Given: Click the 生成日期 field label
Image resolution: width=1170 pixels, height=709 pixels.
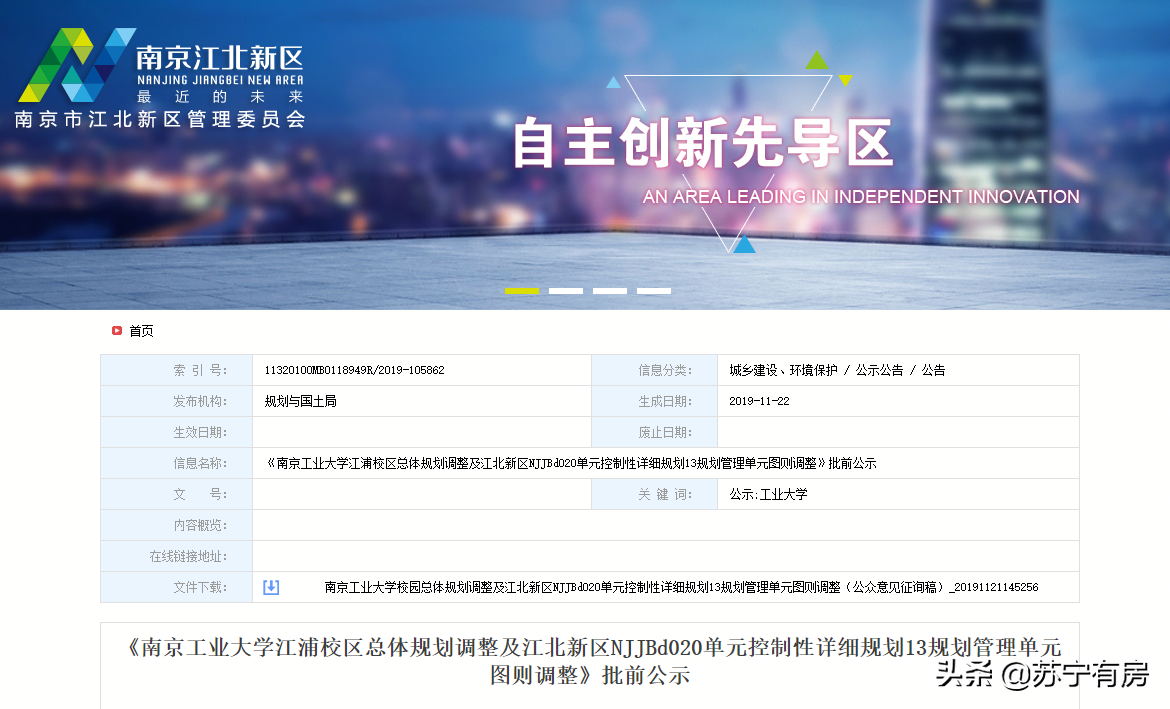Looking at the screenshot, I should pos(665,402).
